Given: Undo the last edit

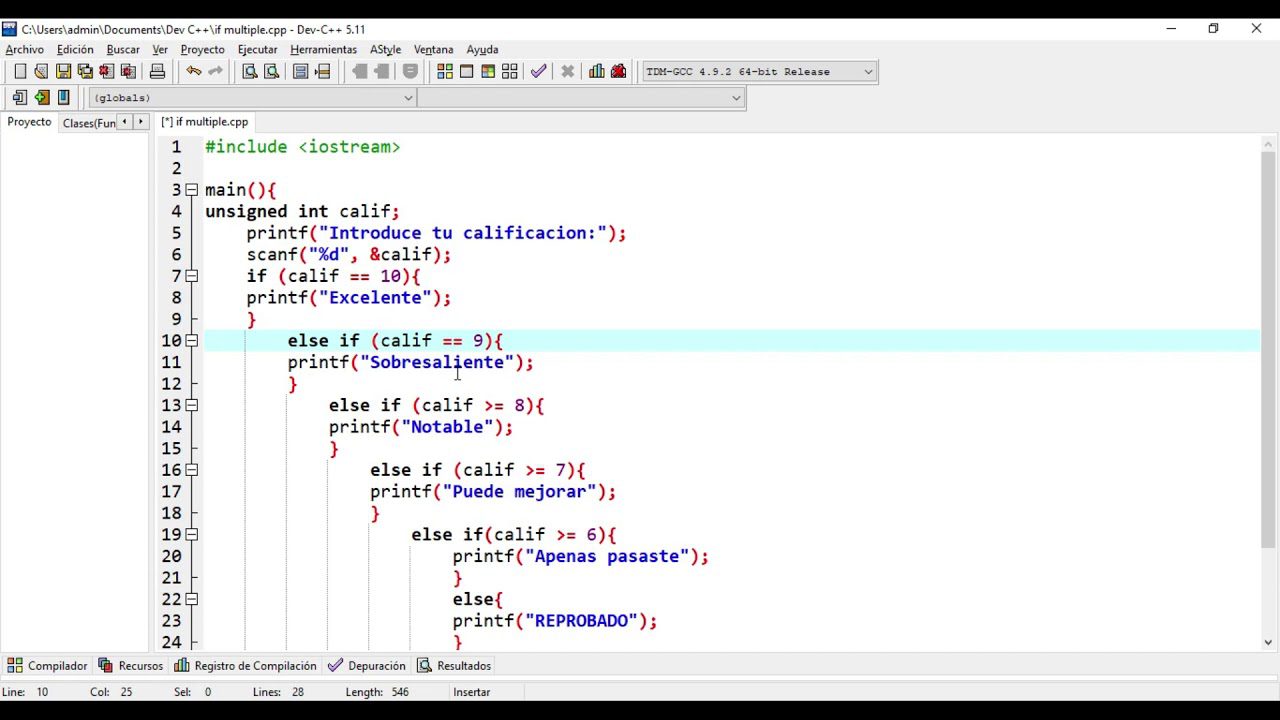Looking at the screenshot, I should click(194, 71).
